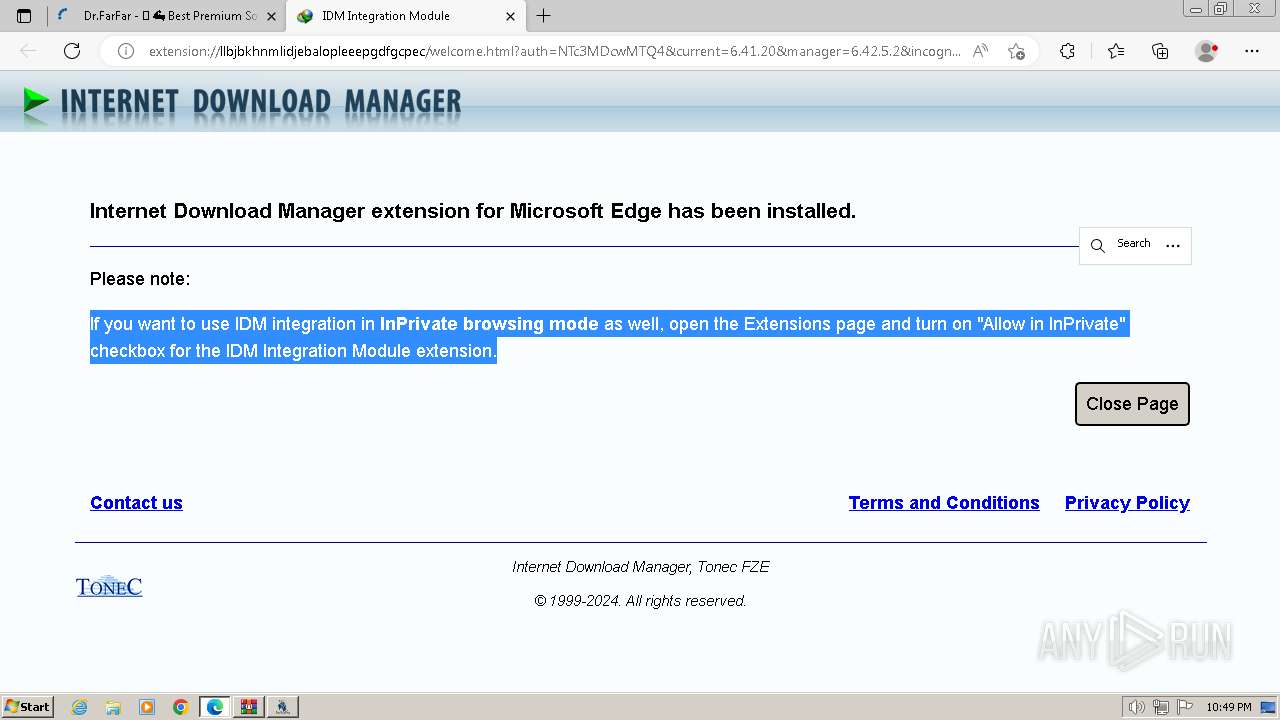Open more options in the mini search toolbar
This screenshot has width=1280, height=720.
point(1173,245)
